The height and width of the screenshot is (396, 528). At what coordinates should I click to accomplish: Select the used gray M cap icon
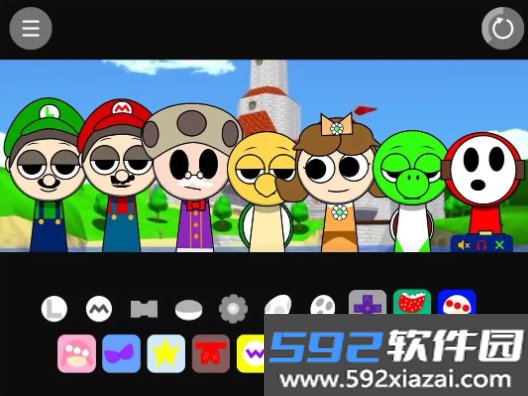[x=99, y=309]
